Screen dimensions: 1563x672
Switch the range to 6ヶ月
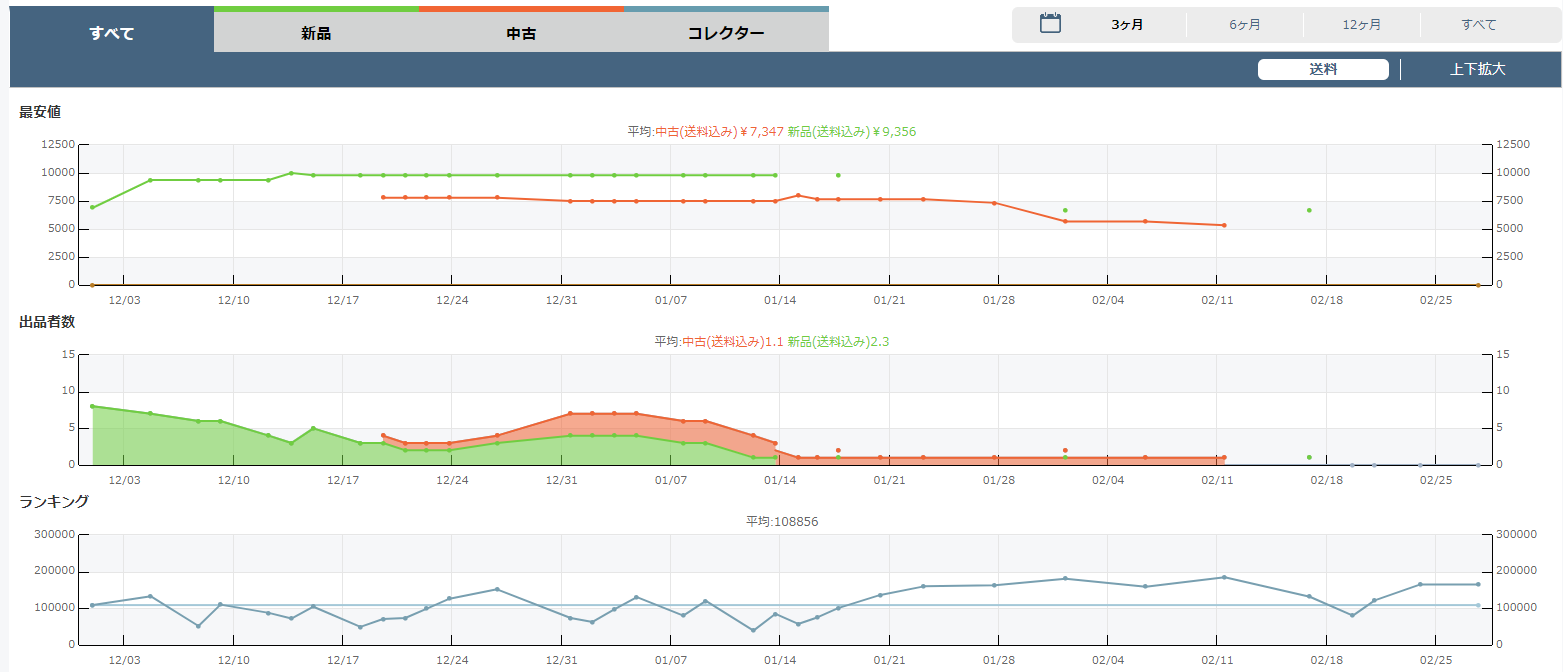click(x=1245, y=25)
